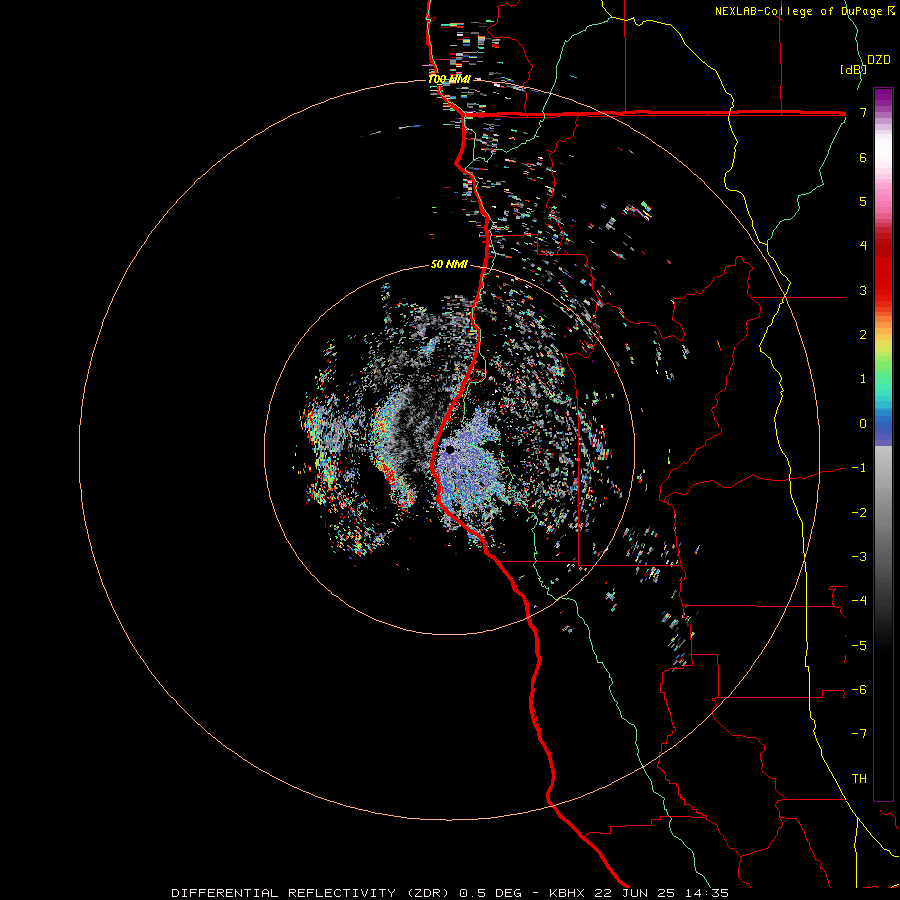Click the 6 value on the color scale
900x900 pixels.
863,157
